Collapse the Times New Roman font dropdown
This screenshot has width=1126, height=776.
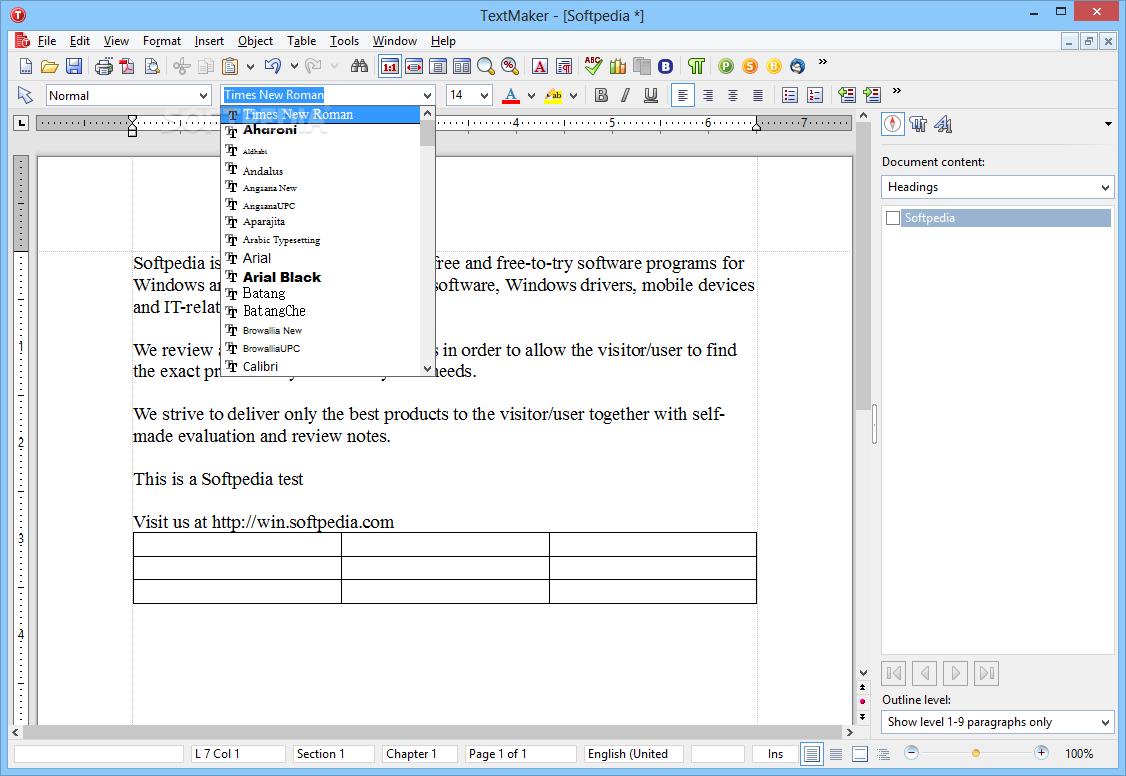tap(427, 95)
